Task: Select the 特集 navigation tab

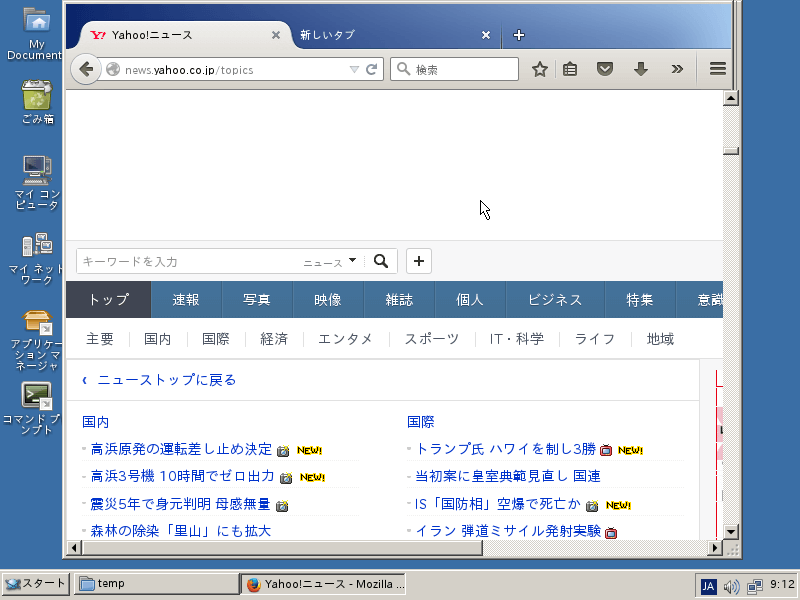Action: coord(640,299)
